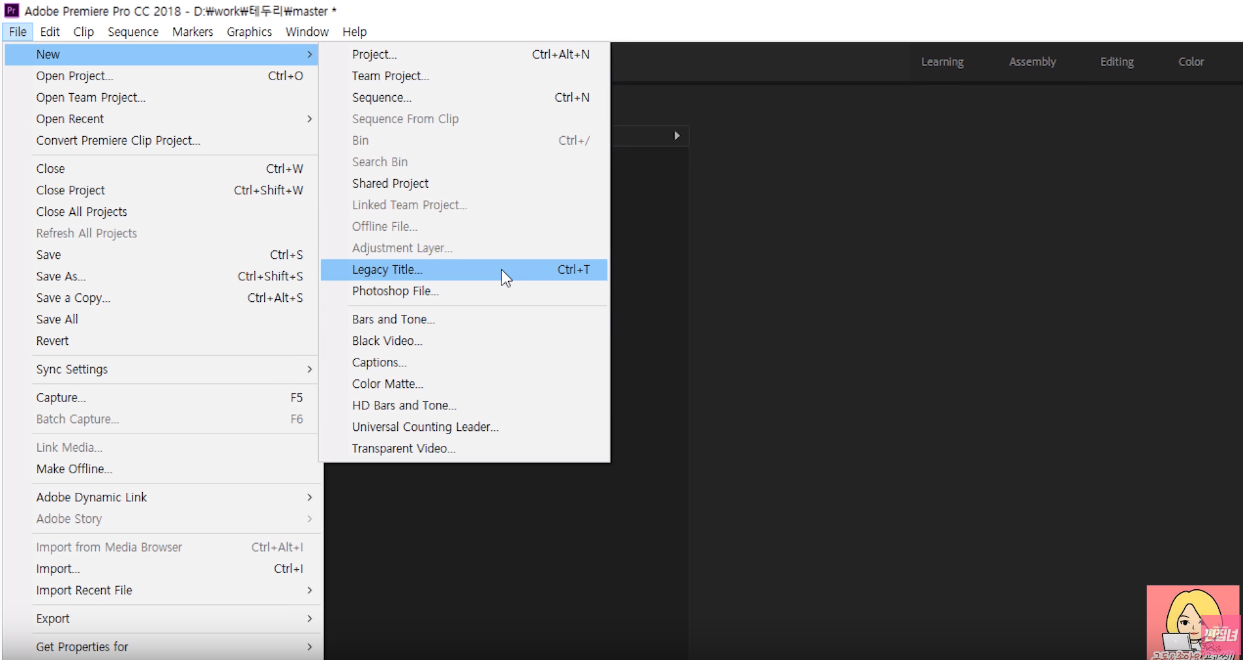Choose Import... with Ctrl+I

coord(161,569)
